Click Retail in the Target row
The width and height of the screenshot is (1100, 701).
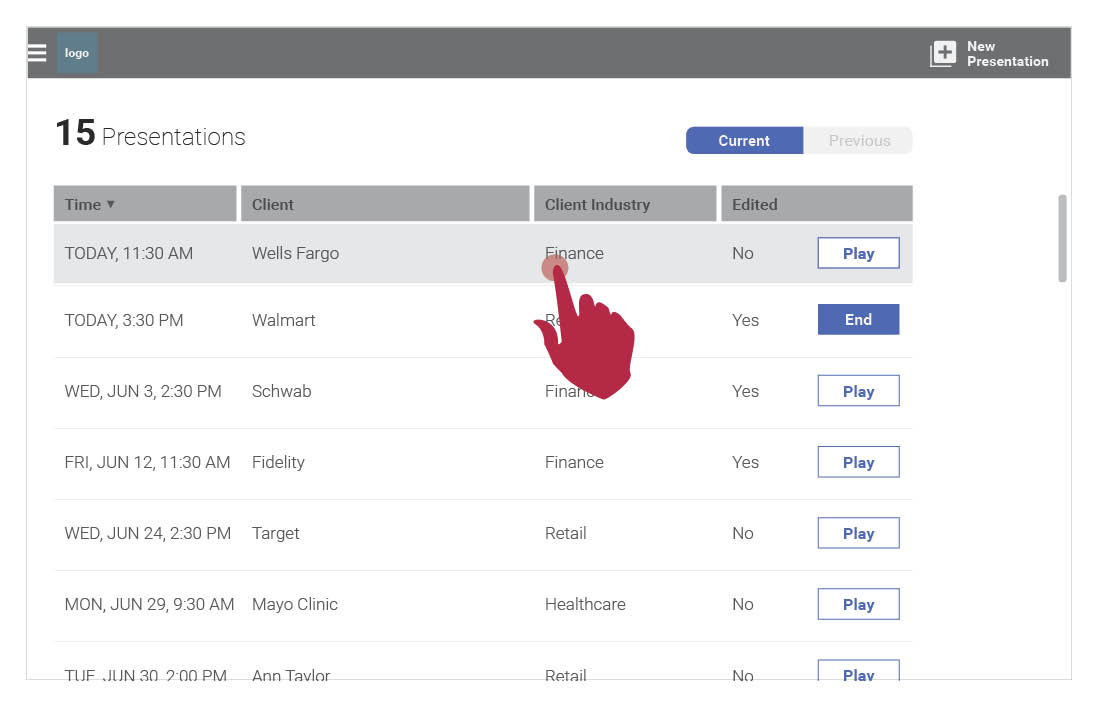[565, 533]
